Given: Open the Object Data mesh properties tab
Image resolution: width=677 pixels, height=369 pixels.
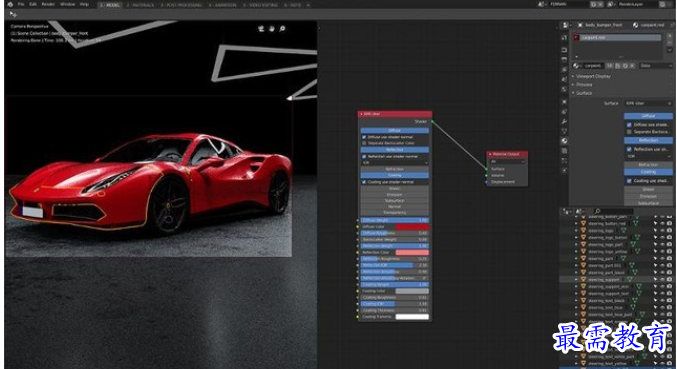Looking at the screenshot, I should click(564, 131).
